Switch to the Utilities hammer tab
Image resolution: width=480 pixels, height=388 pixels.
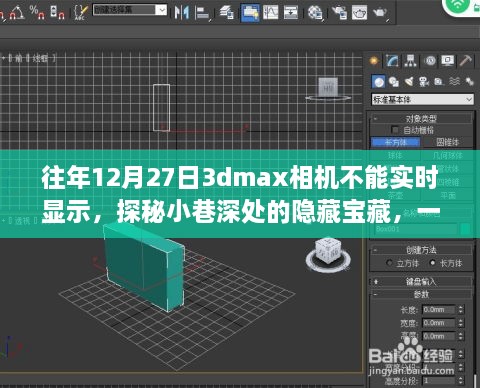point(465,61)
